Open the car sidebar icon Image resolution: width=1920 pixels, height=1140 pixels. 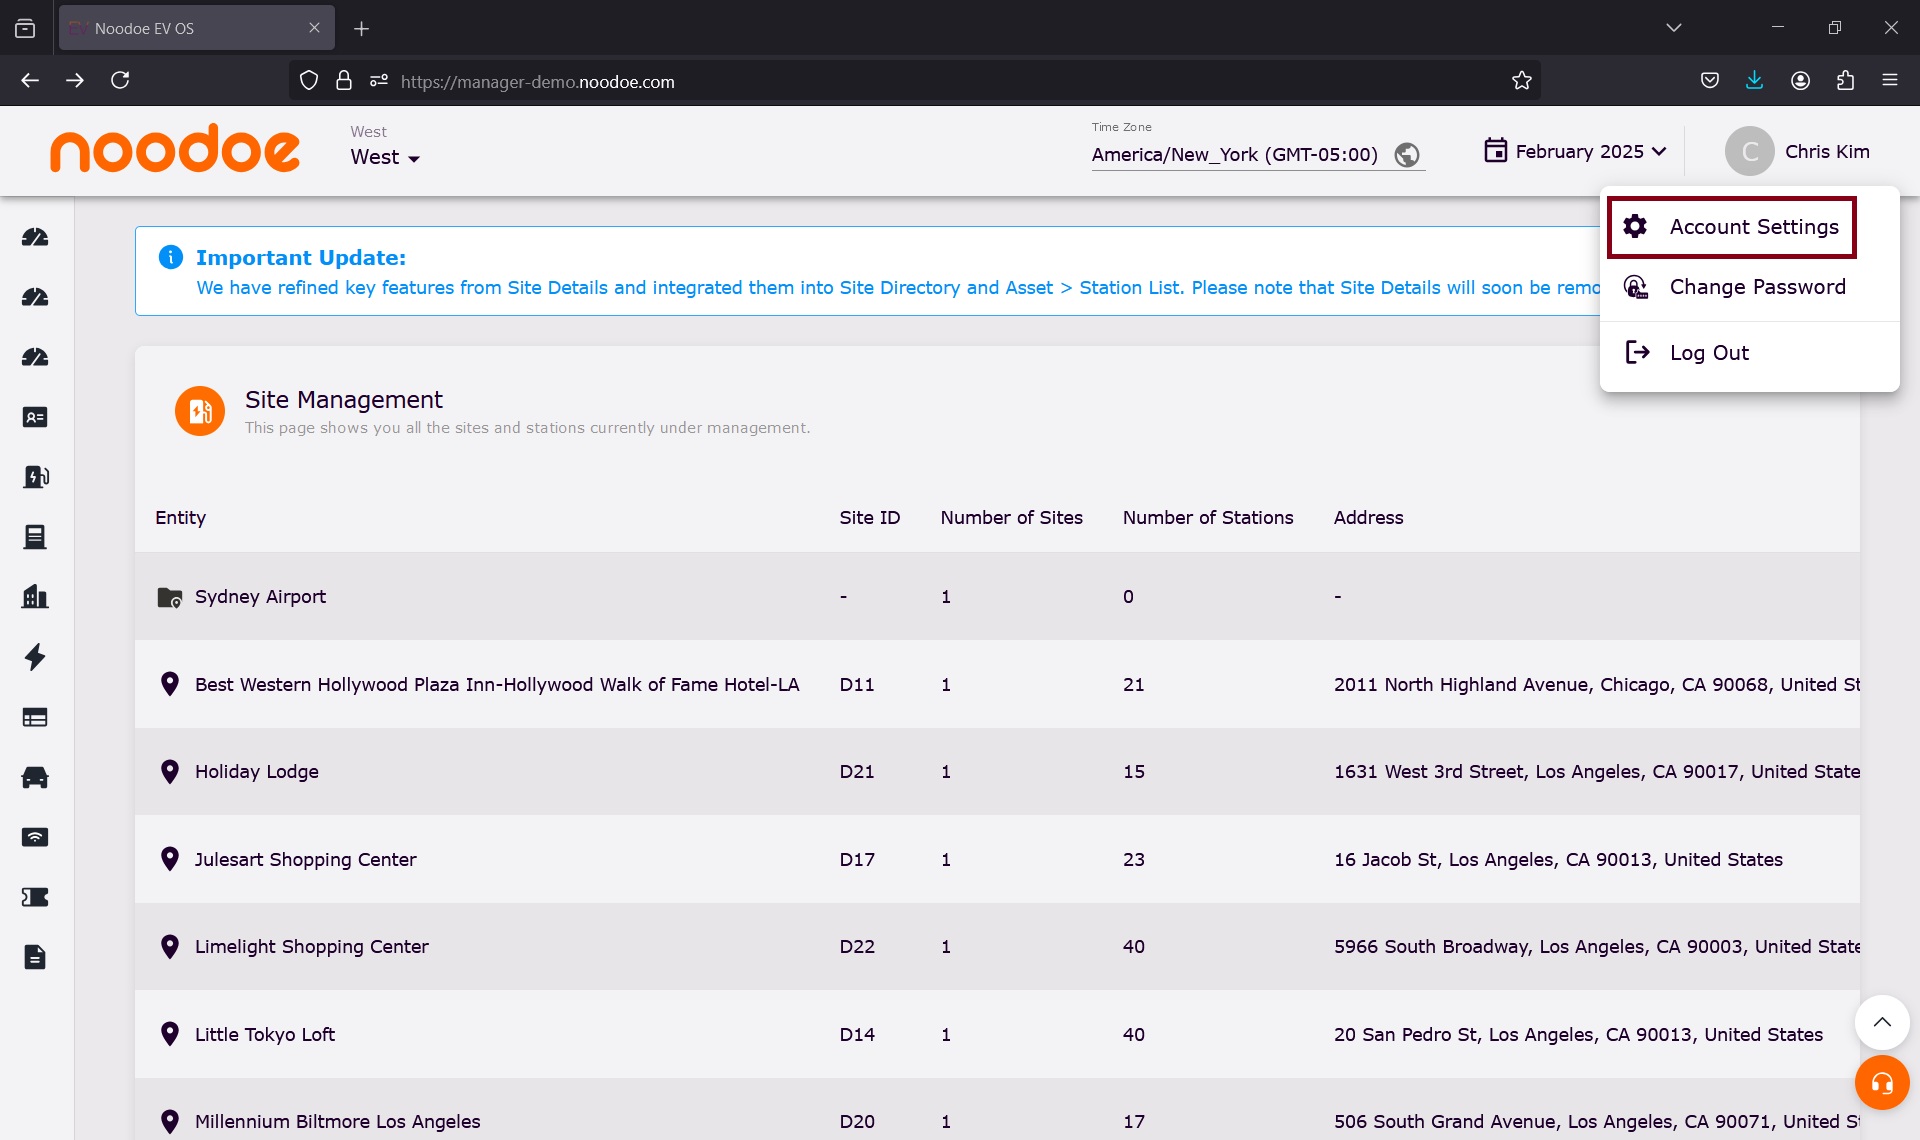(x=35, y=777)
